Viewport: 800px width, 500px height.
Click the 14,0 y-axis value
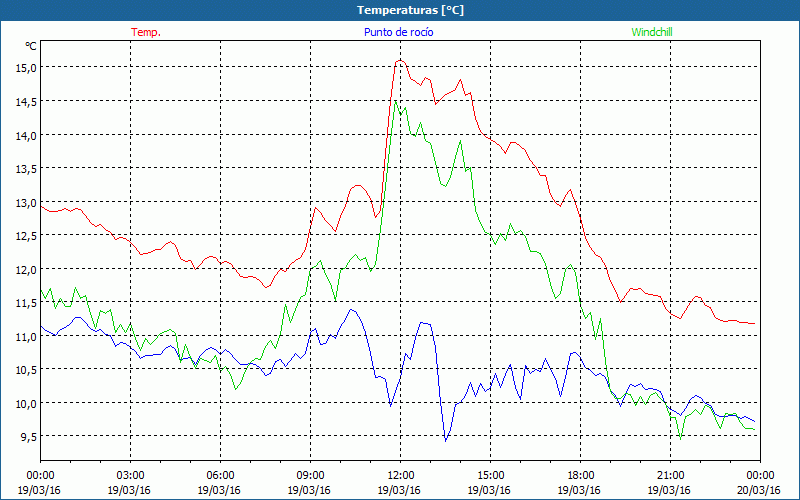[x=27, y=135]
